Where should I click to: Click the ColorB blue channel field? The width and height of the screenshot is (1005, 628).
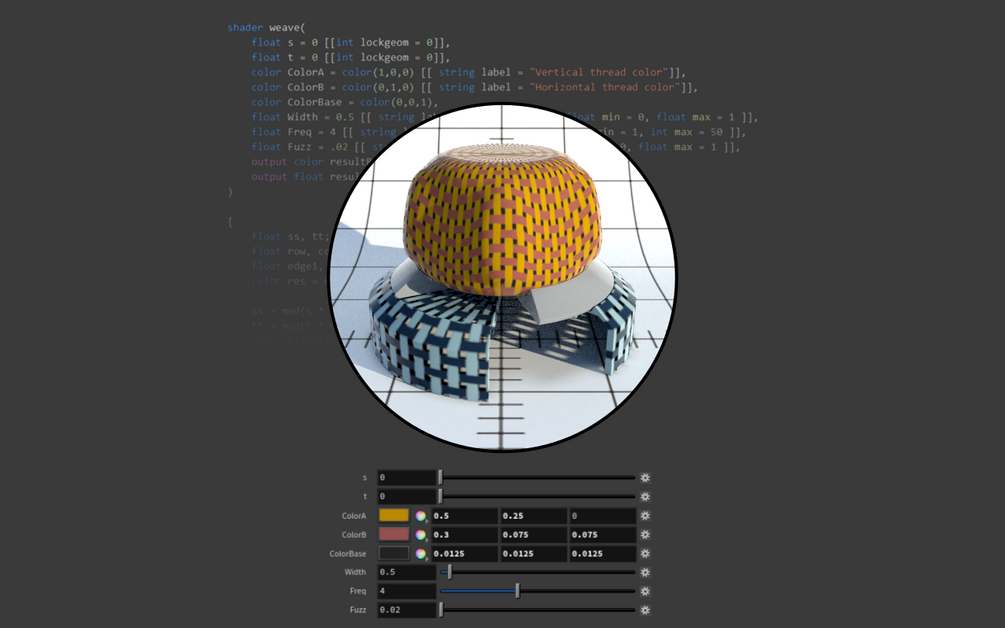(x=602, y=534)
